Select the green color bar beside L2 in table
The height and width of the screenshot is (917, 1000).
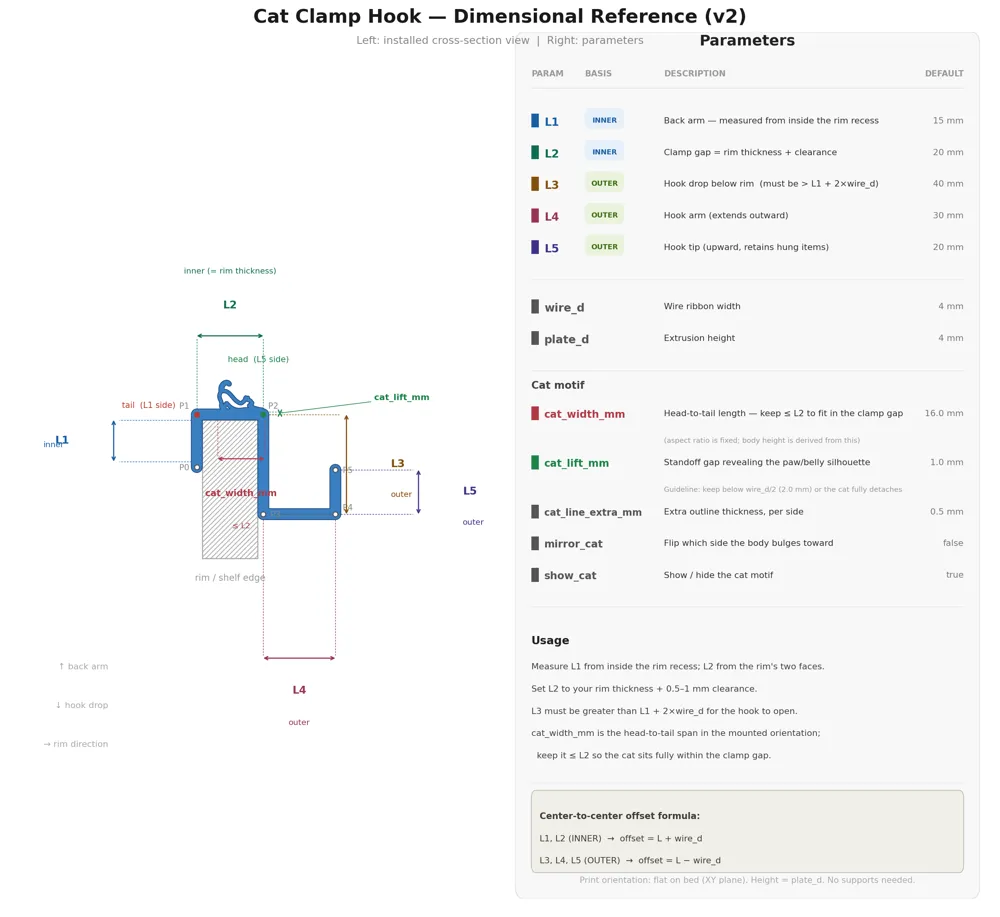[535, 152]
